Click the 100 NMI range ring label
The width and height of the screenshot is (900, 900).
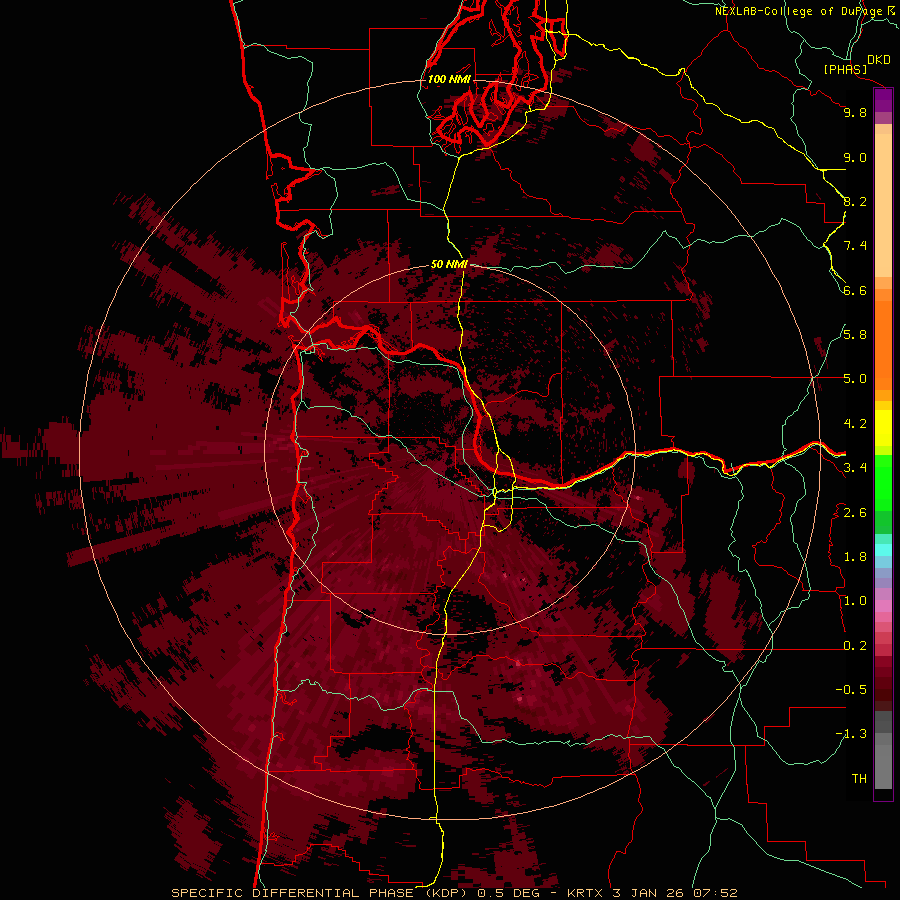[x=449, y=79]
